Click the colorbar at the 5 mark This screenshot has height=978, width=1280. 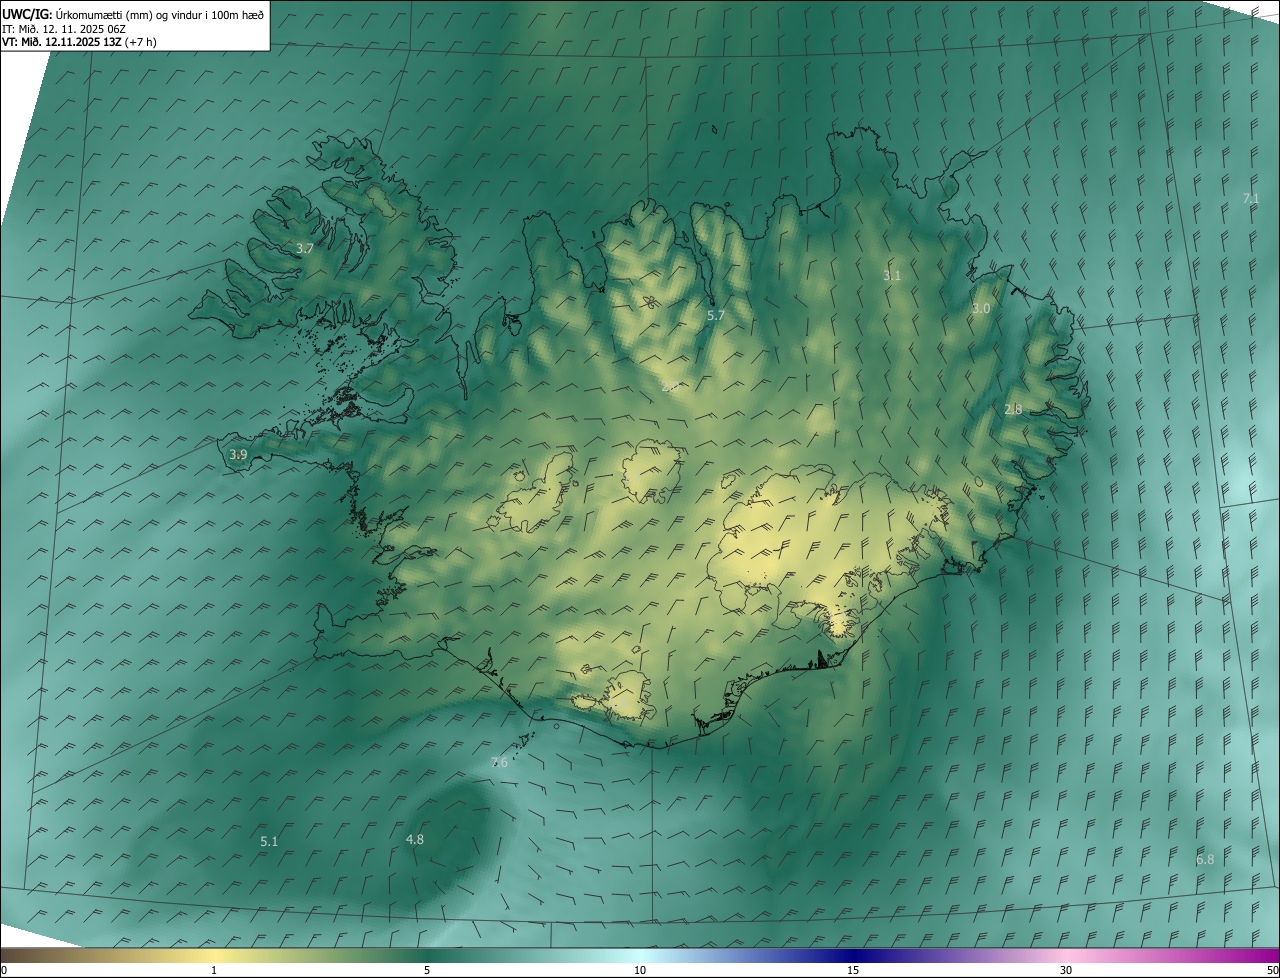point(427,970)
